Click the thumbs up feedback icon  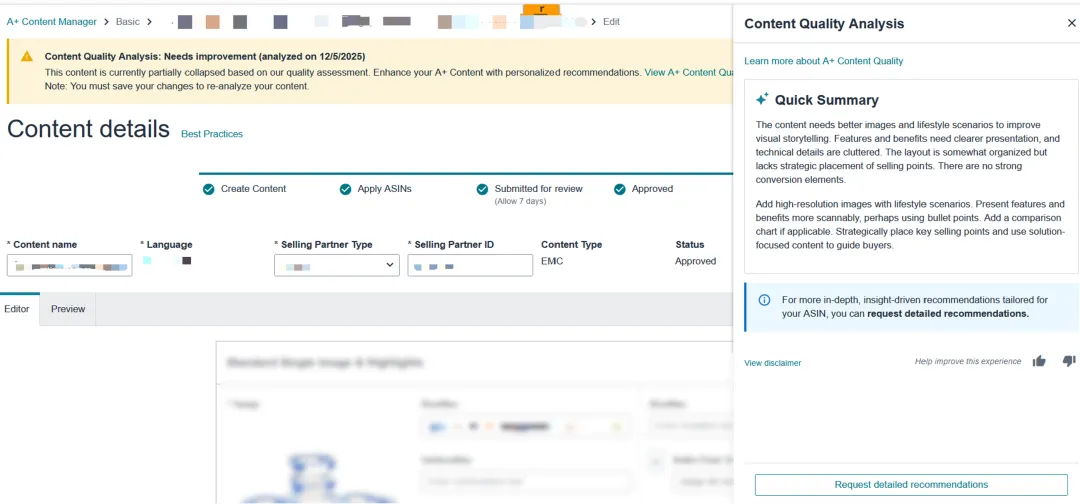click(1039, 361)
